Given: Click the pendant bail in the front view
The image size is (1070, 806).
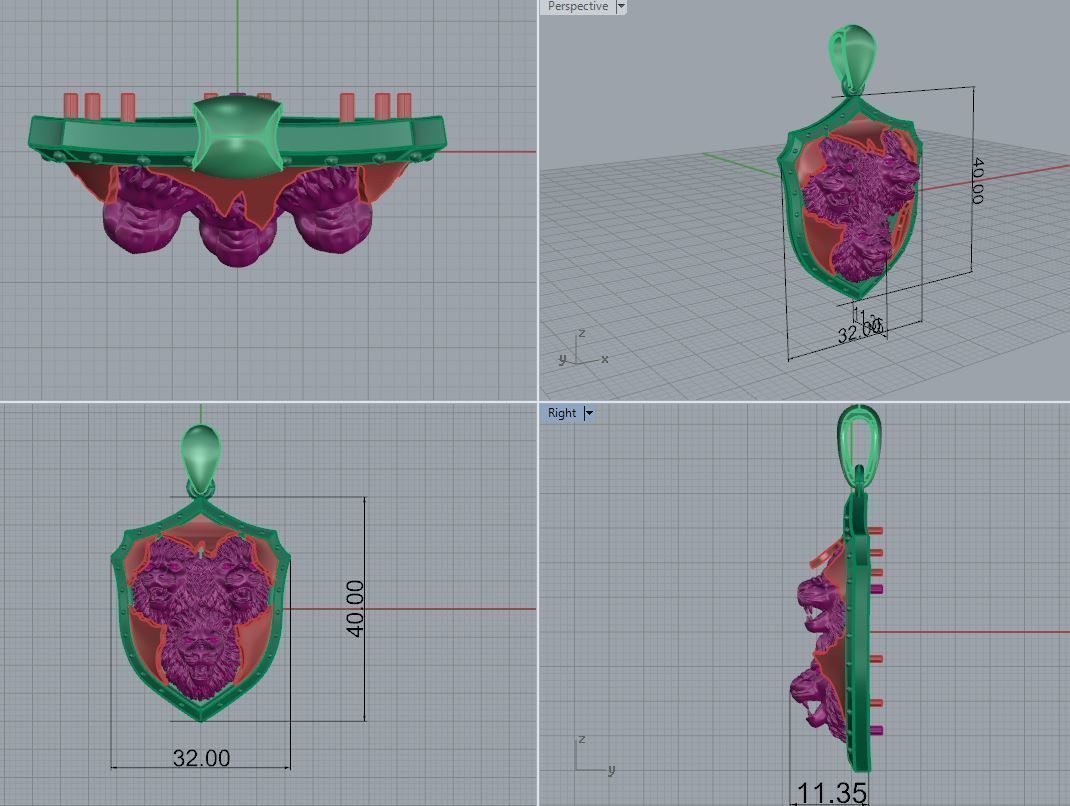Looking at the screenshot, I should (201, 456).
